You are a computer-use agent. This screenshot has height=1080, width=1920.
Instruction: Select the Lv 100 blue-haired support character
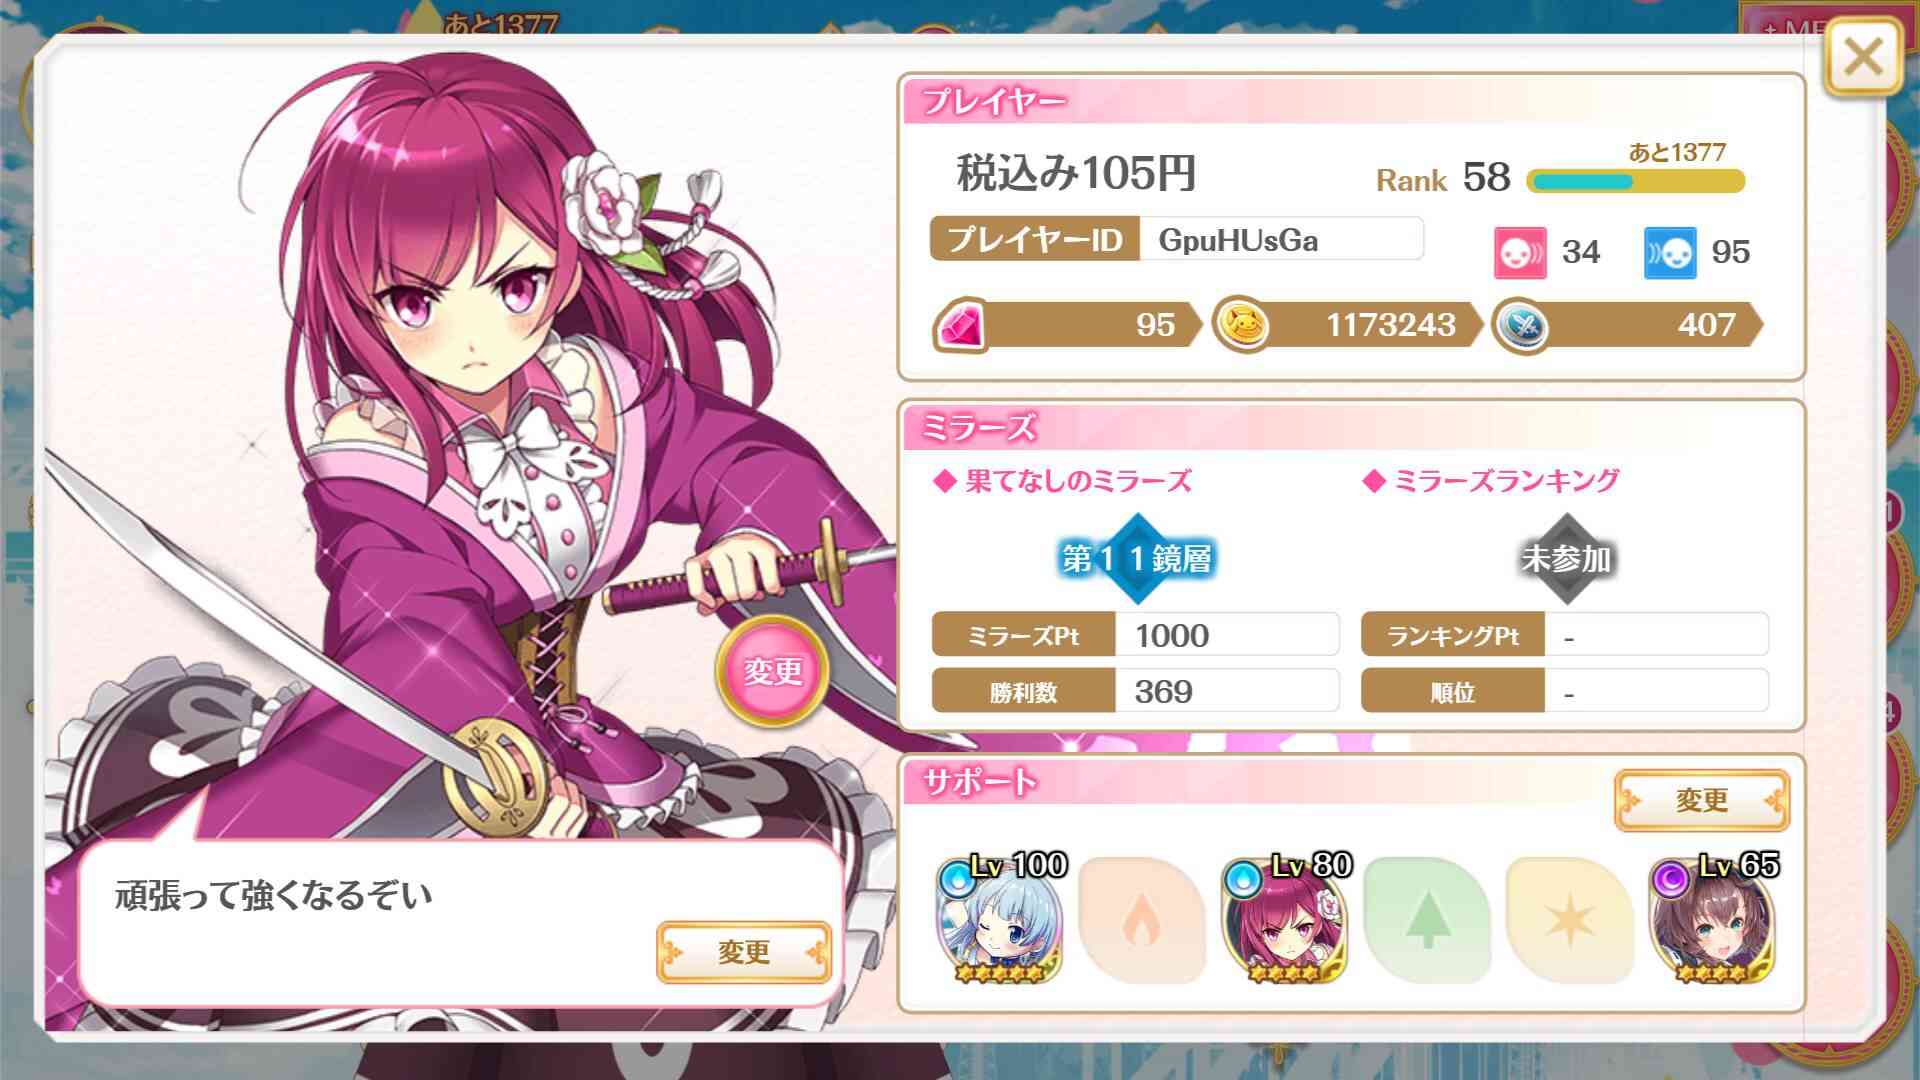1000,920
